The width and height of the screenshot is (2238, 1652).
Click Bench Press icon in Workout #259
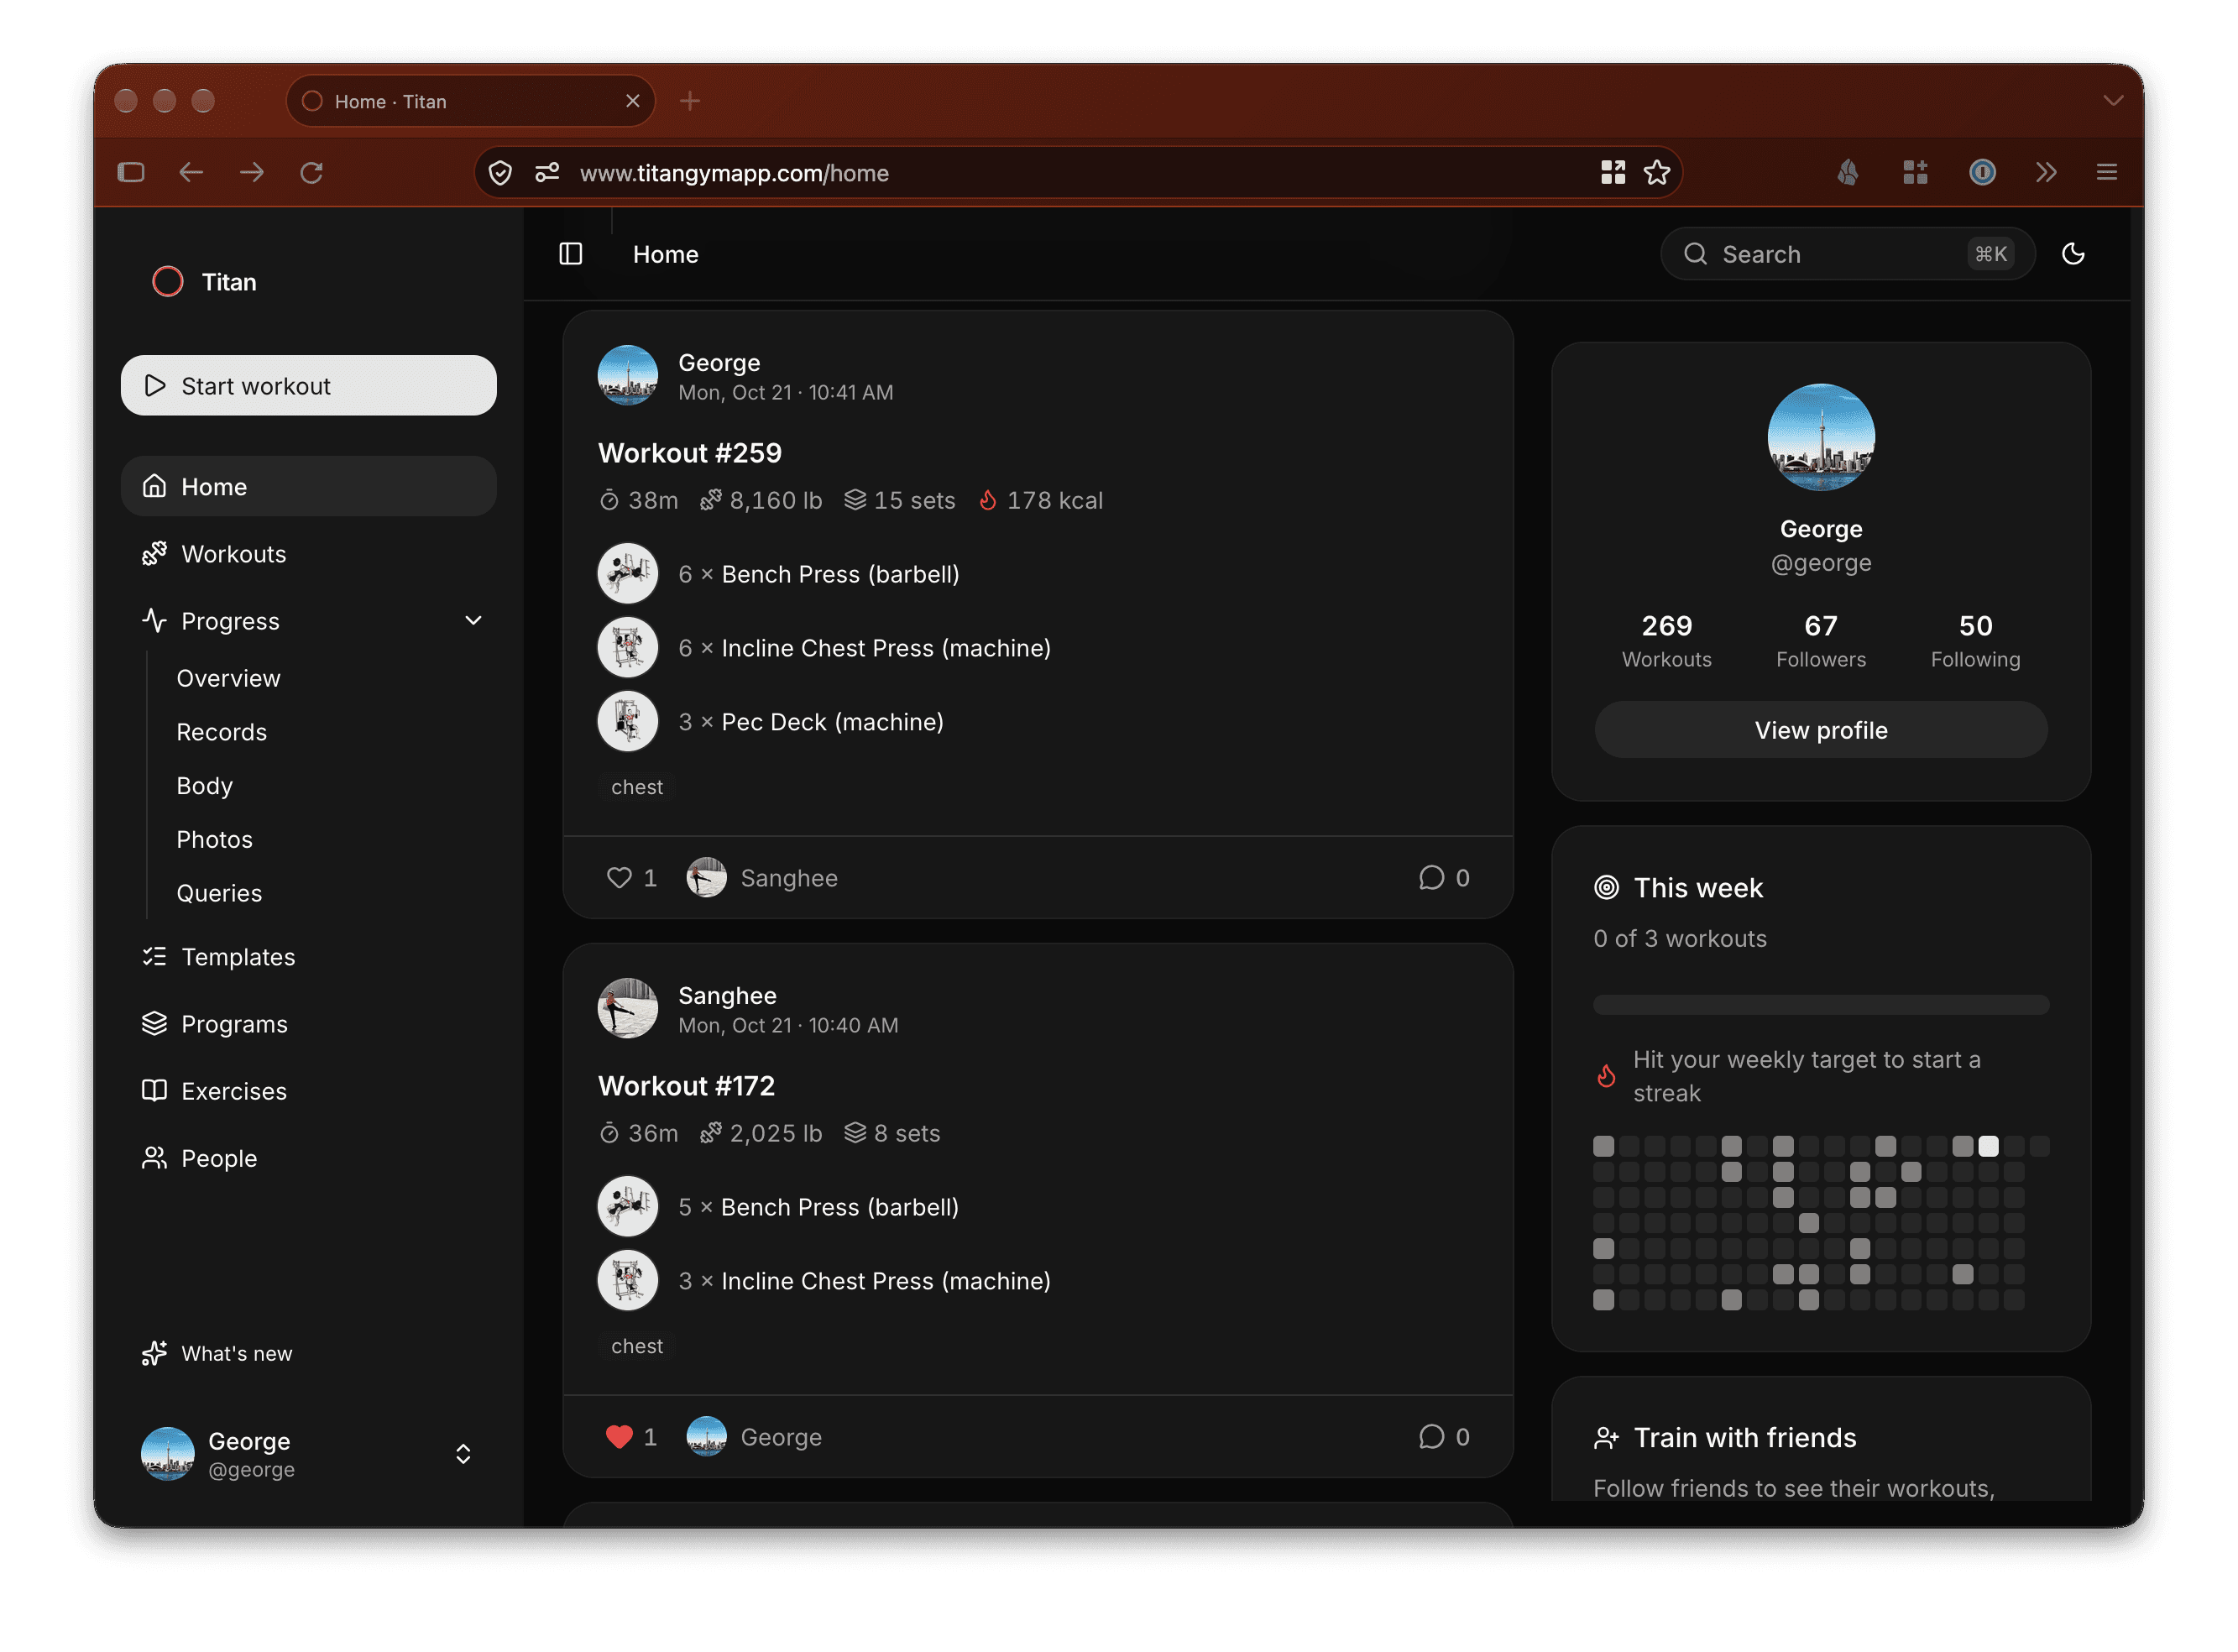(x=628, y=574)
